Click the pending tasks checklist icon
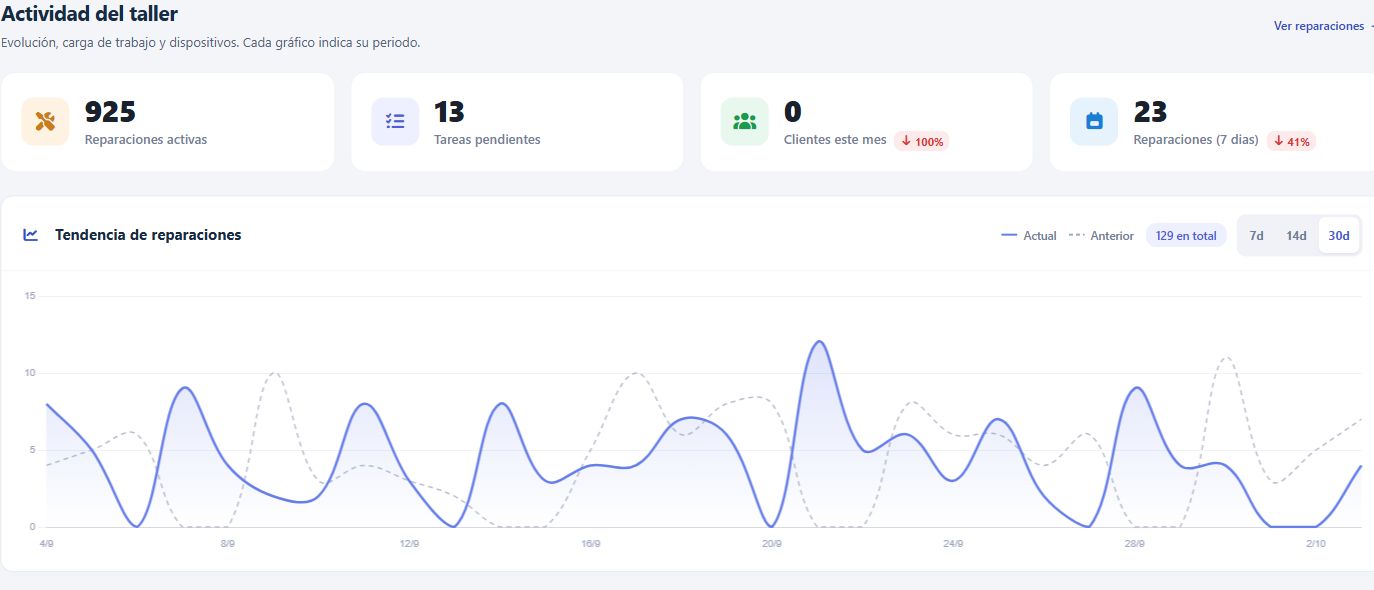The image size is (1374, 590). [395, 122]
